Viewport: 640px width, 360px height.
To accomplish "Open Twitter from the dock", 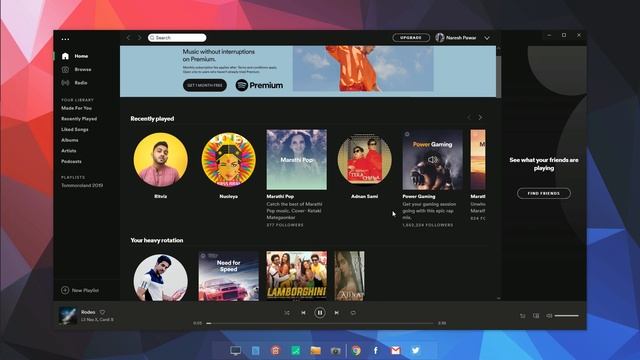I will [416, 350].
